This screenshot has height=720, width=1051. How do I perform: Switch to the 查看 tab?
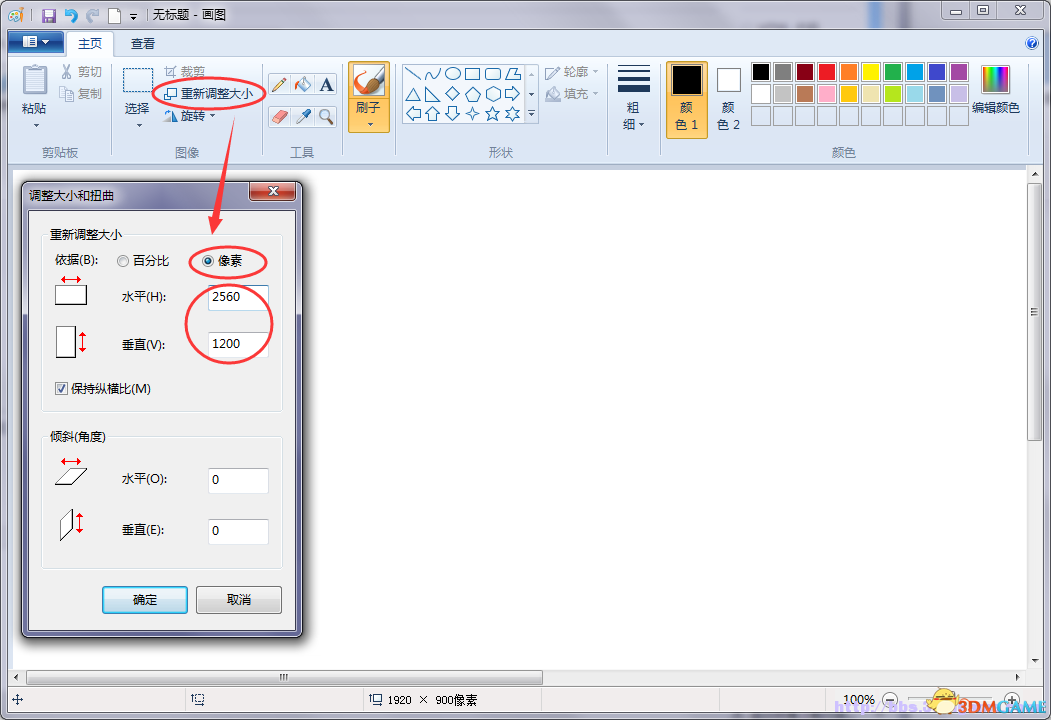[142, 44]
